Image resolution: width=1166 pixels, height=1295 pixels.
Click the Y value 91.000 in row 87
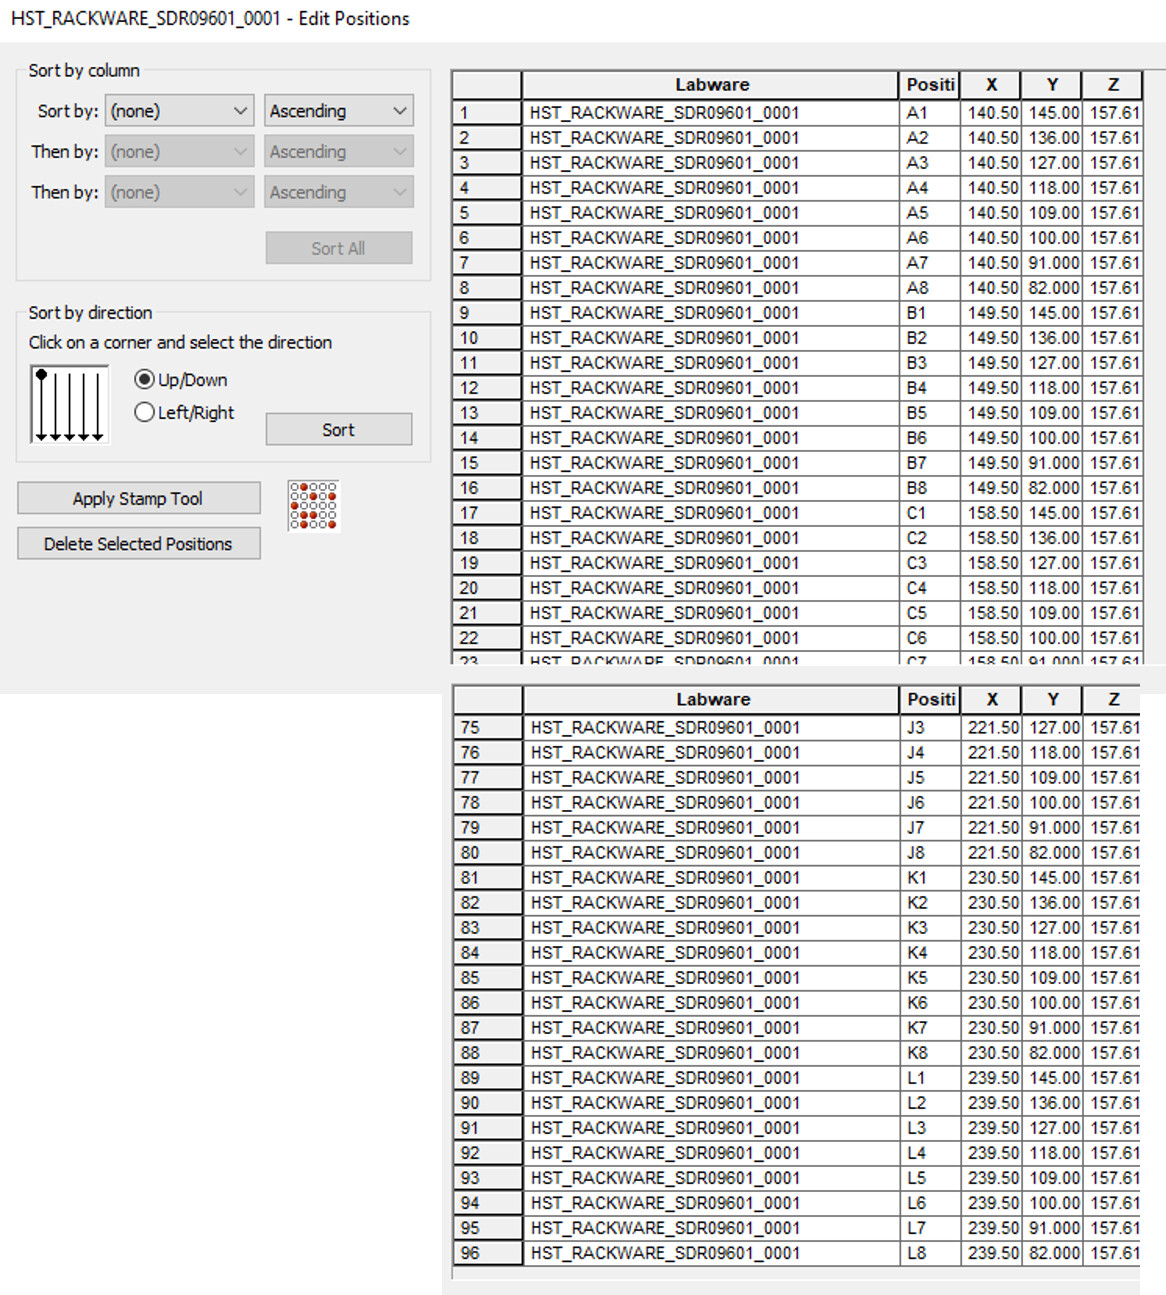tap(1053, 1028)
